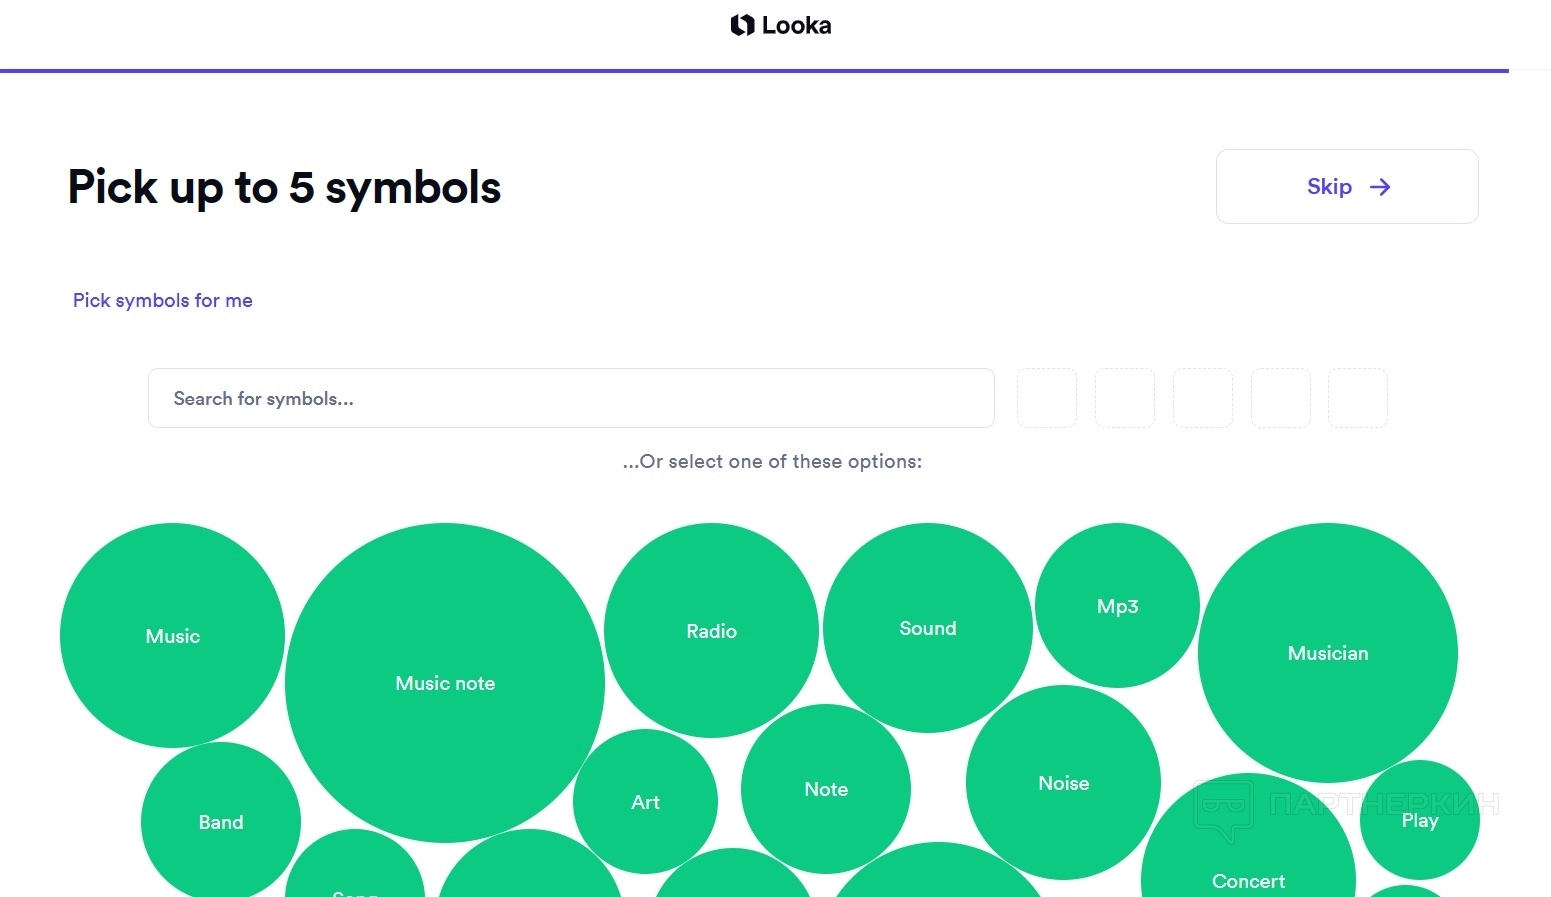
Task: Pick the Radio symbol bubble
Action: coord(711,631)
